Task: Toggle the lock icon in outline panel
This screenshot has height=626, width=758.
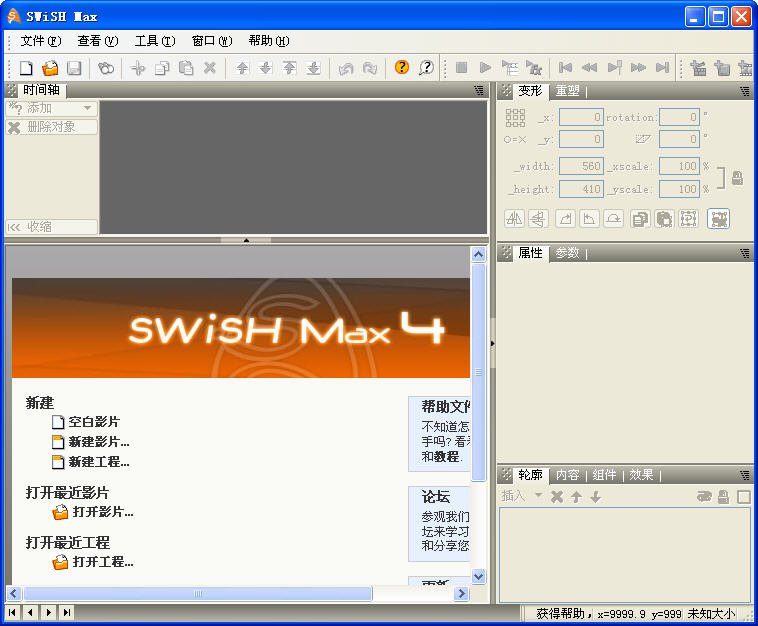Action: [x=723, y=497]
